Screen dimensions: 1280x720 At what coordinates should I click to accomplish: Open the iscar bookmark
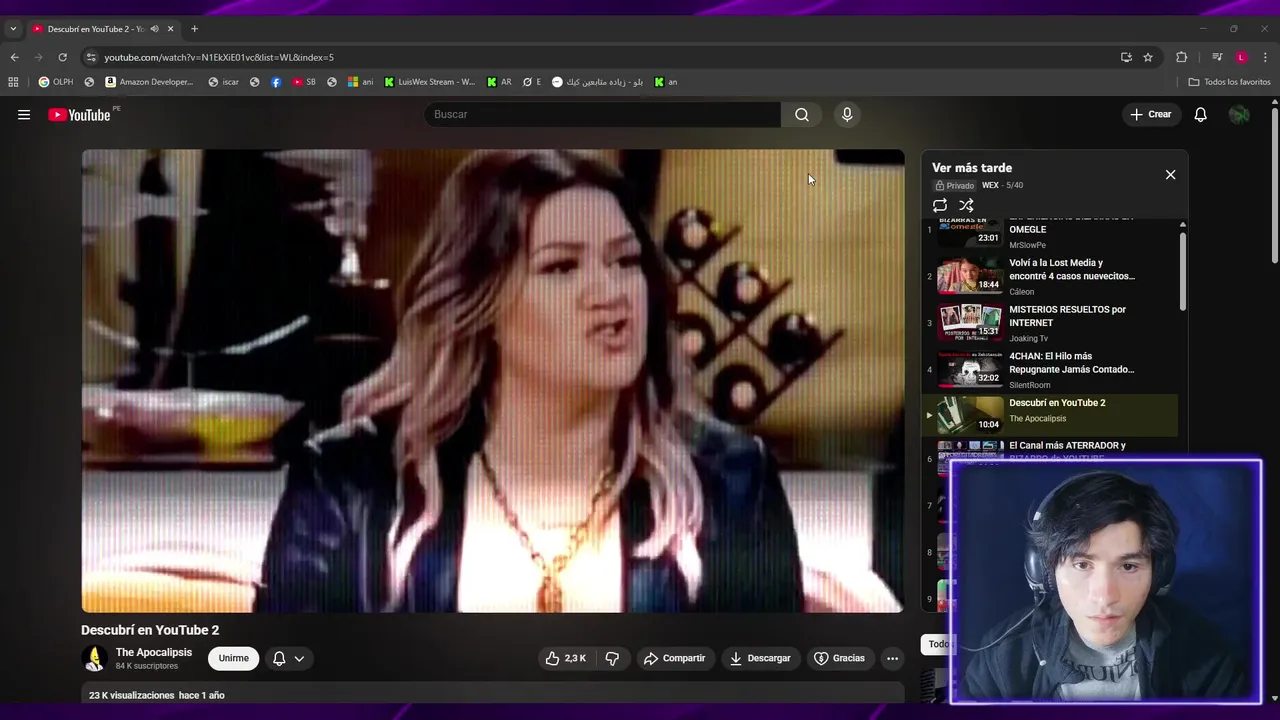pos(223,82)
